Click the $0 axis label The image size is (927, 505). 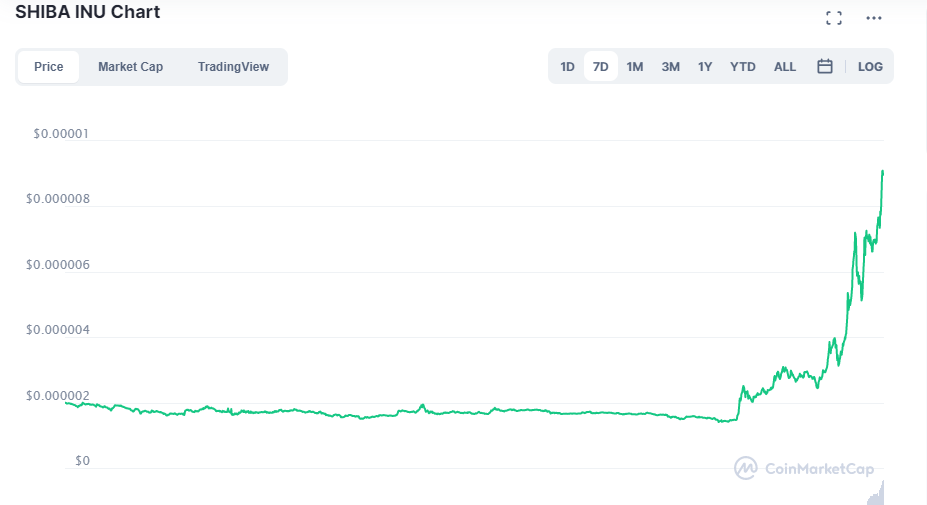point(82,461)
